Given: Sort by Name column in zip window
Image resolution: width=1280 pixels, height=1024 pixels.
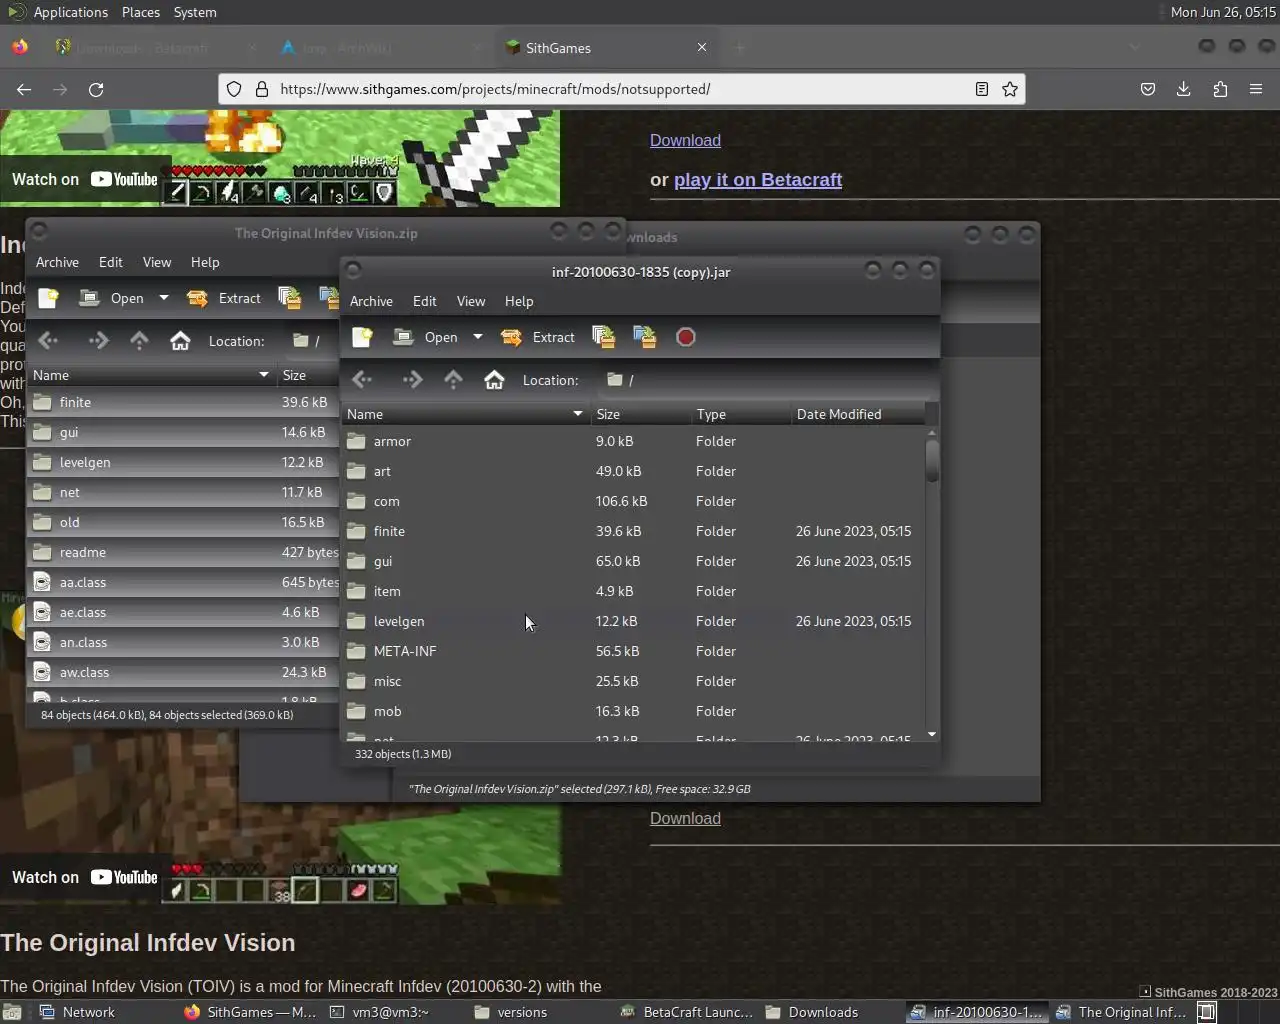Looking at the screenshot, I should [x=152, y=375].
